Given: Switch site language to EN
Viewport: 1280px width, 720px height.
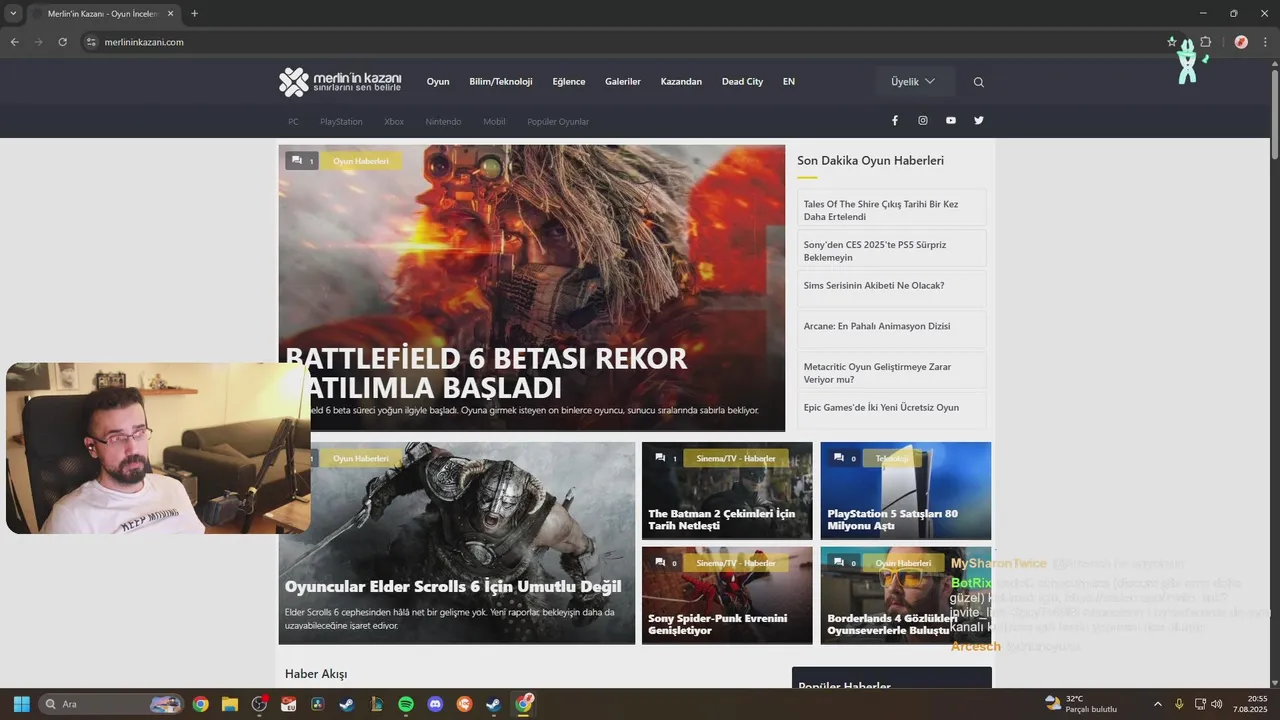Looking at the screenshot, I should click(x=789, y=82).
